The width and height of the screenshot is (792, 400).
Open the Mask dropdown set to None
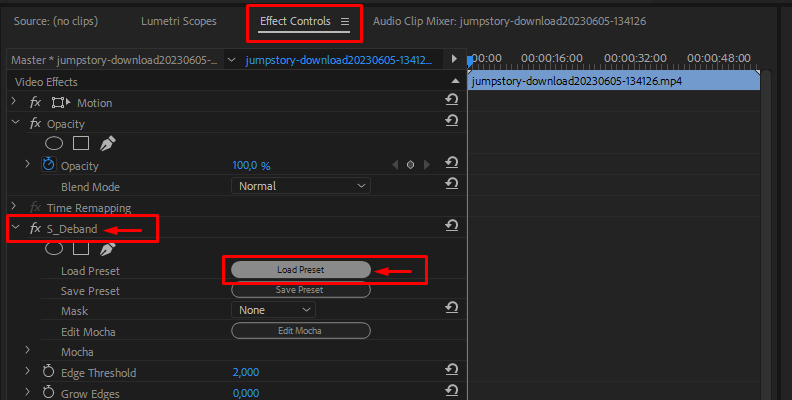[273, 310]
